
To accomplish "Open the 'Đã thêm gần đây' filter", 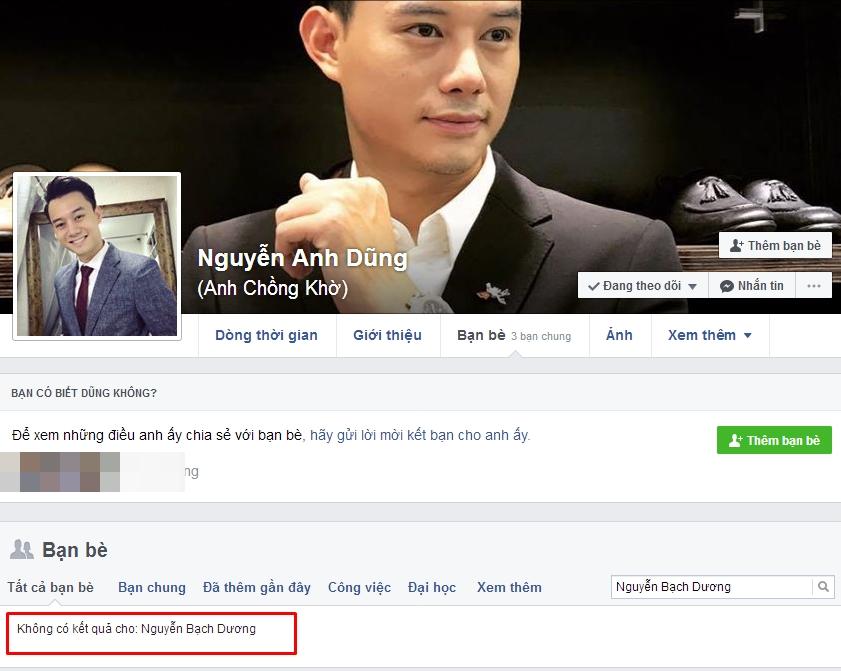I will pos(257,587).
